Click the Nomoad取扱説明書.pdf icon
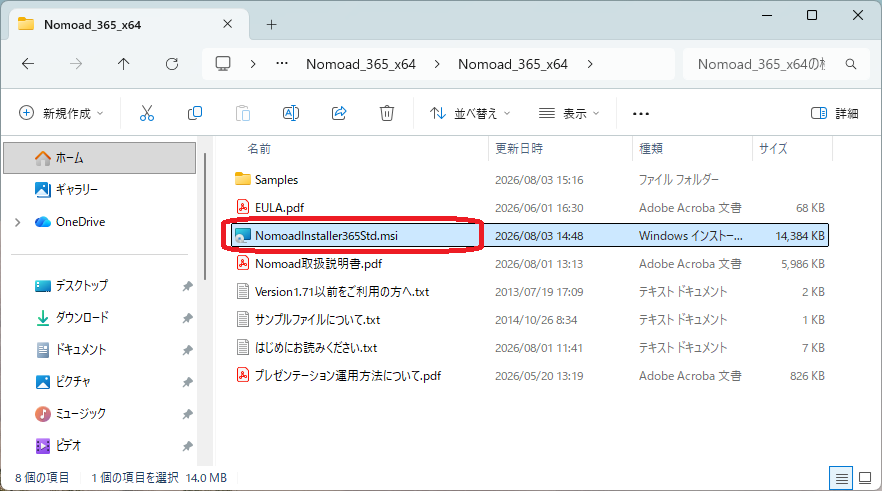Screen dimensions: 882x491 (x=242, y=263)
